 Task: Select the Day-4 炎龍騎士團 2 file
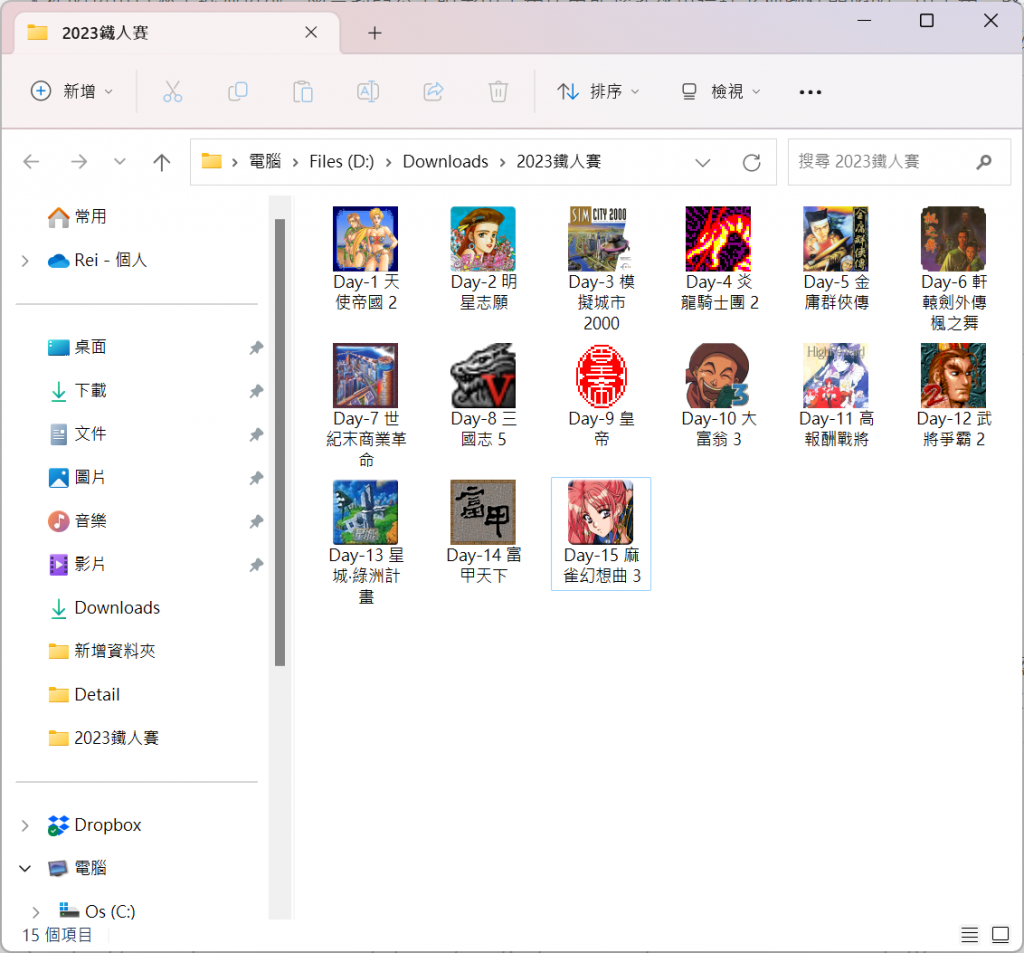[x=718, y=259]
